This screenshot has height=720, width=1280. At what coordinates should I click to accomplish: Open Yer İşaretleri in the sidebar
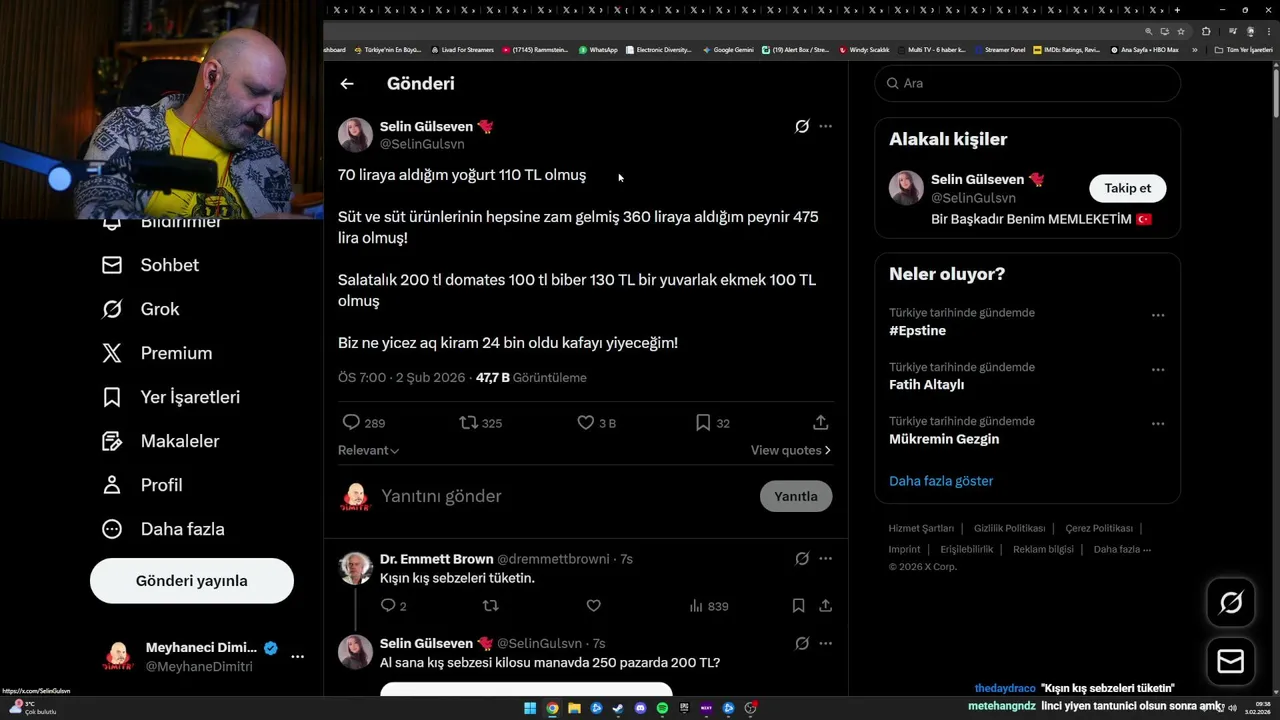coord(171,397)
